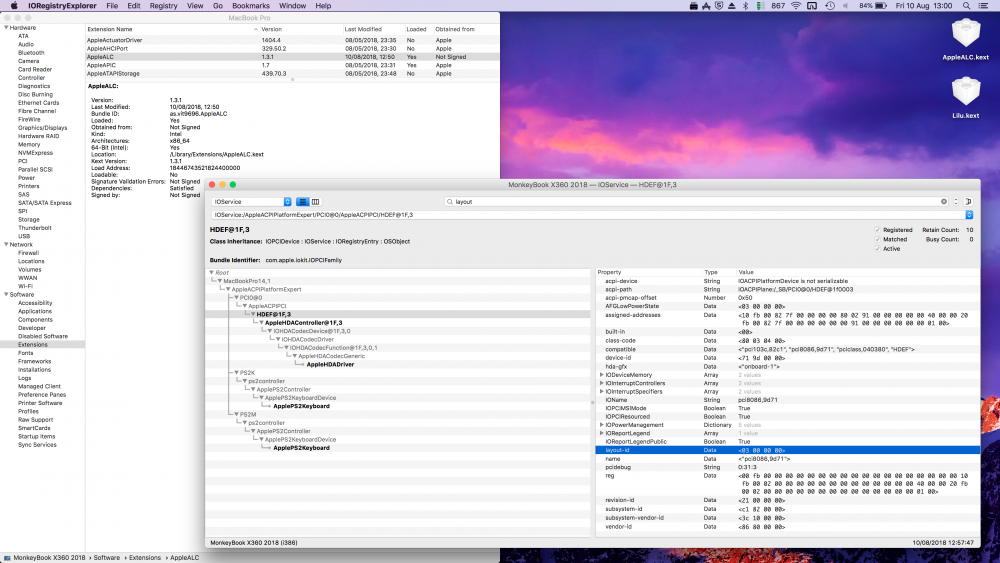1000x563 pixels.
Task: Click the AirPlay display icon
Action: pyautogui.click(x=812, y=6)
